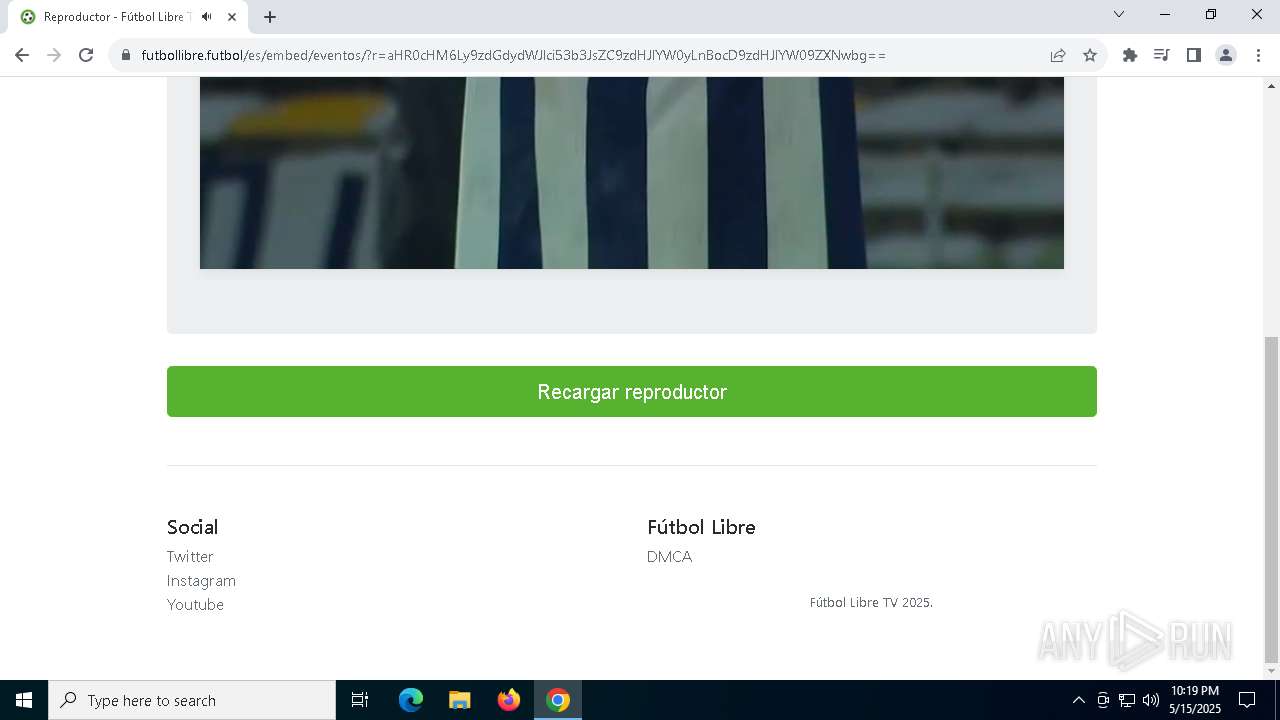Open site info via the padlock icon

[126, 55]
